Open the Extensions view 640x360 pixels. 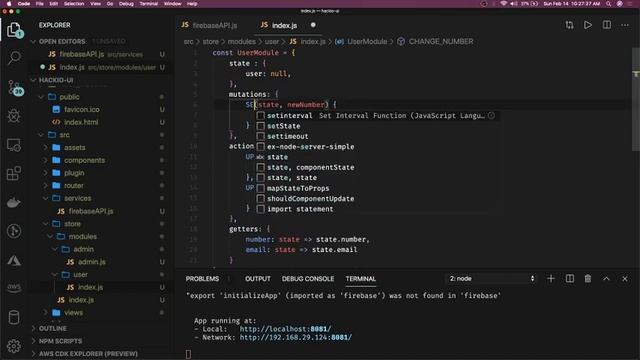14,173
